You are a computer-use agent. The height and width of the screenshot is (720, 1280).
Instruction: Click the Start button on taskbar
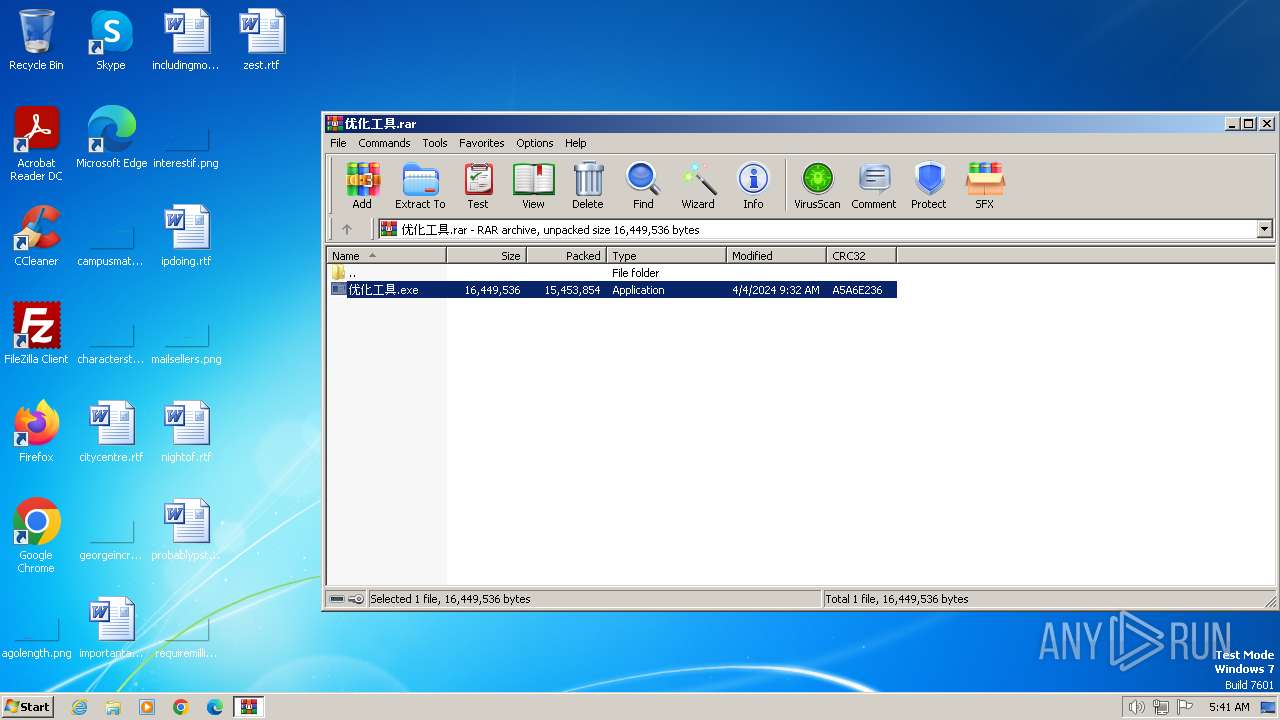[28, 707]
